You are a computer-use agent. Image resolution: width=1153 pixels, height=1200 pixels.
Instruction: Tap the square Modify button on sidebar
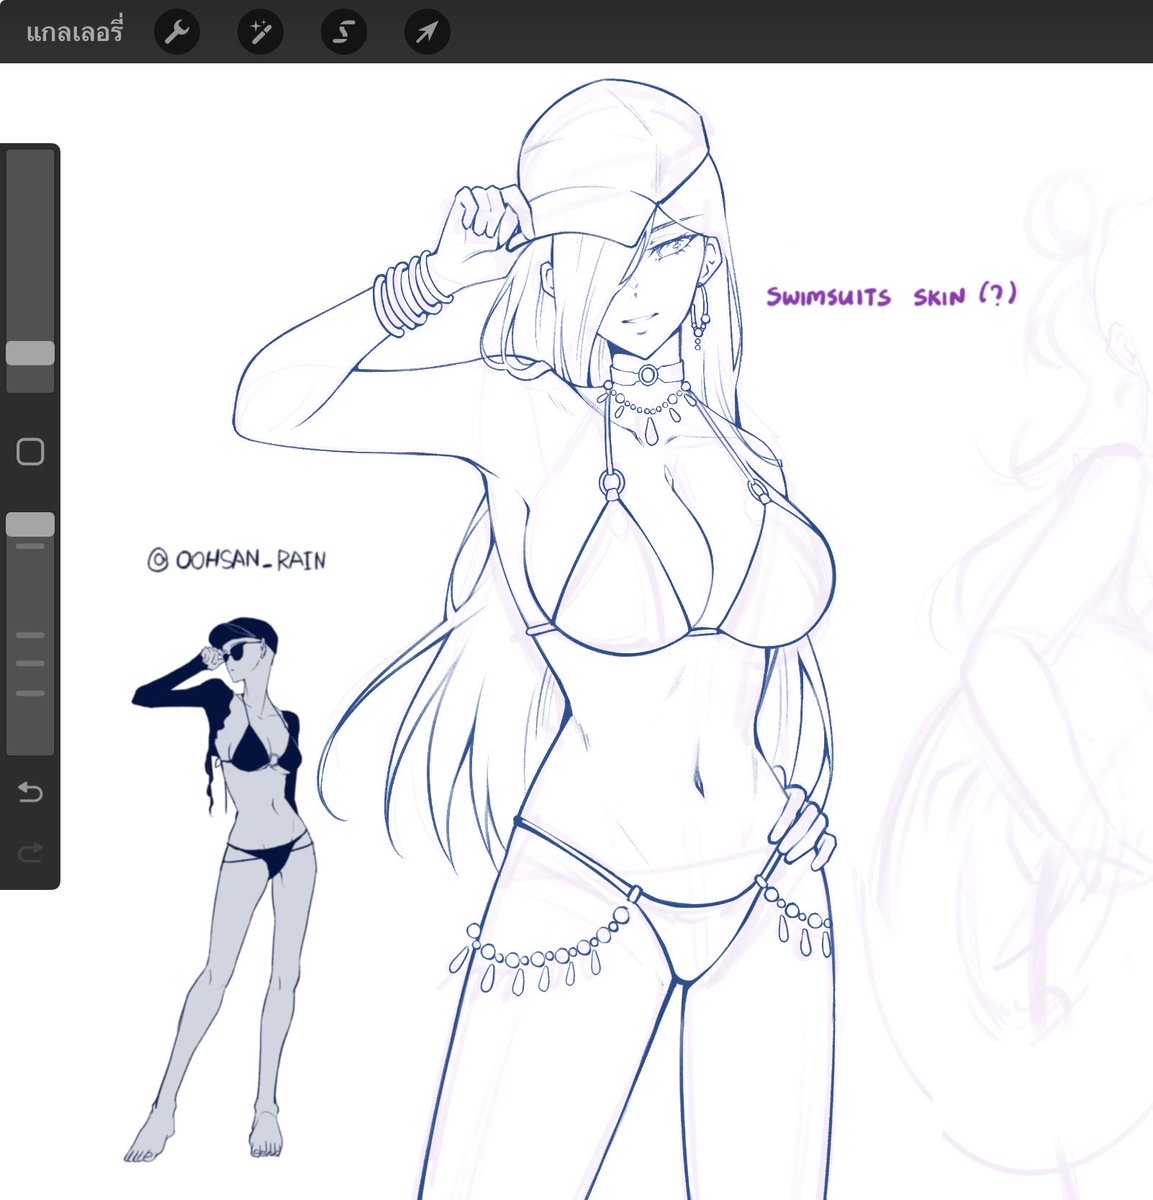point(30,452)
